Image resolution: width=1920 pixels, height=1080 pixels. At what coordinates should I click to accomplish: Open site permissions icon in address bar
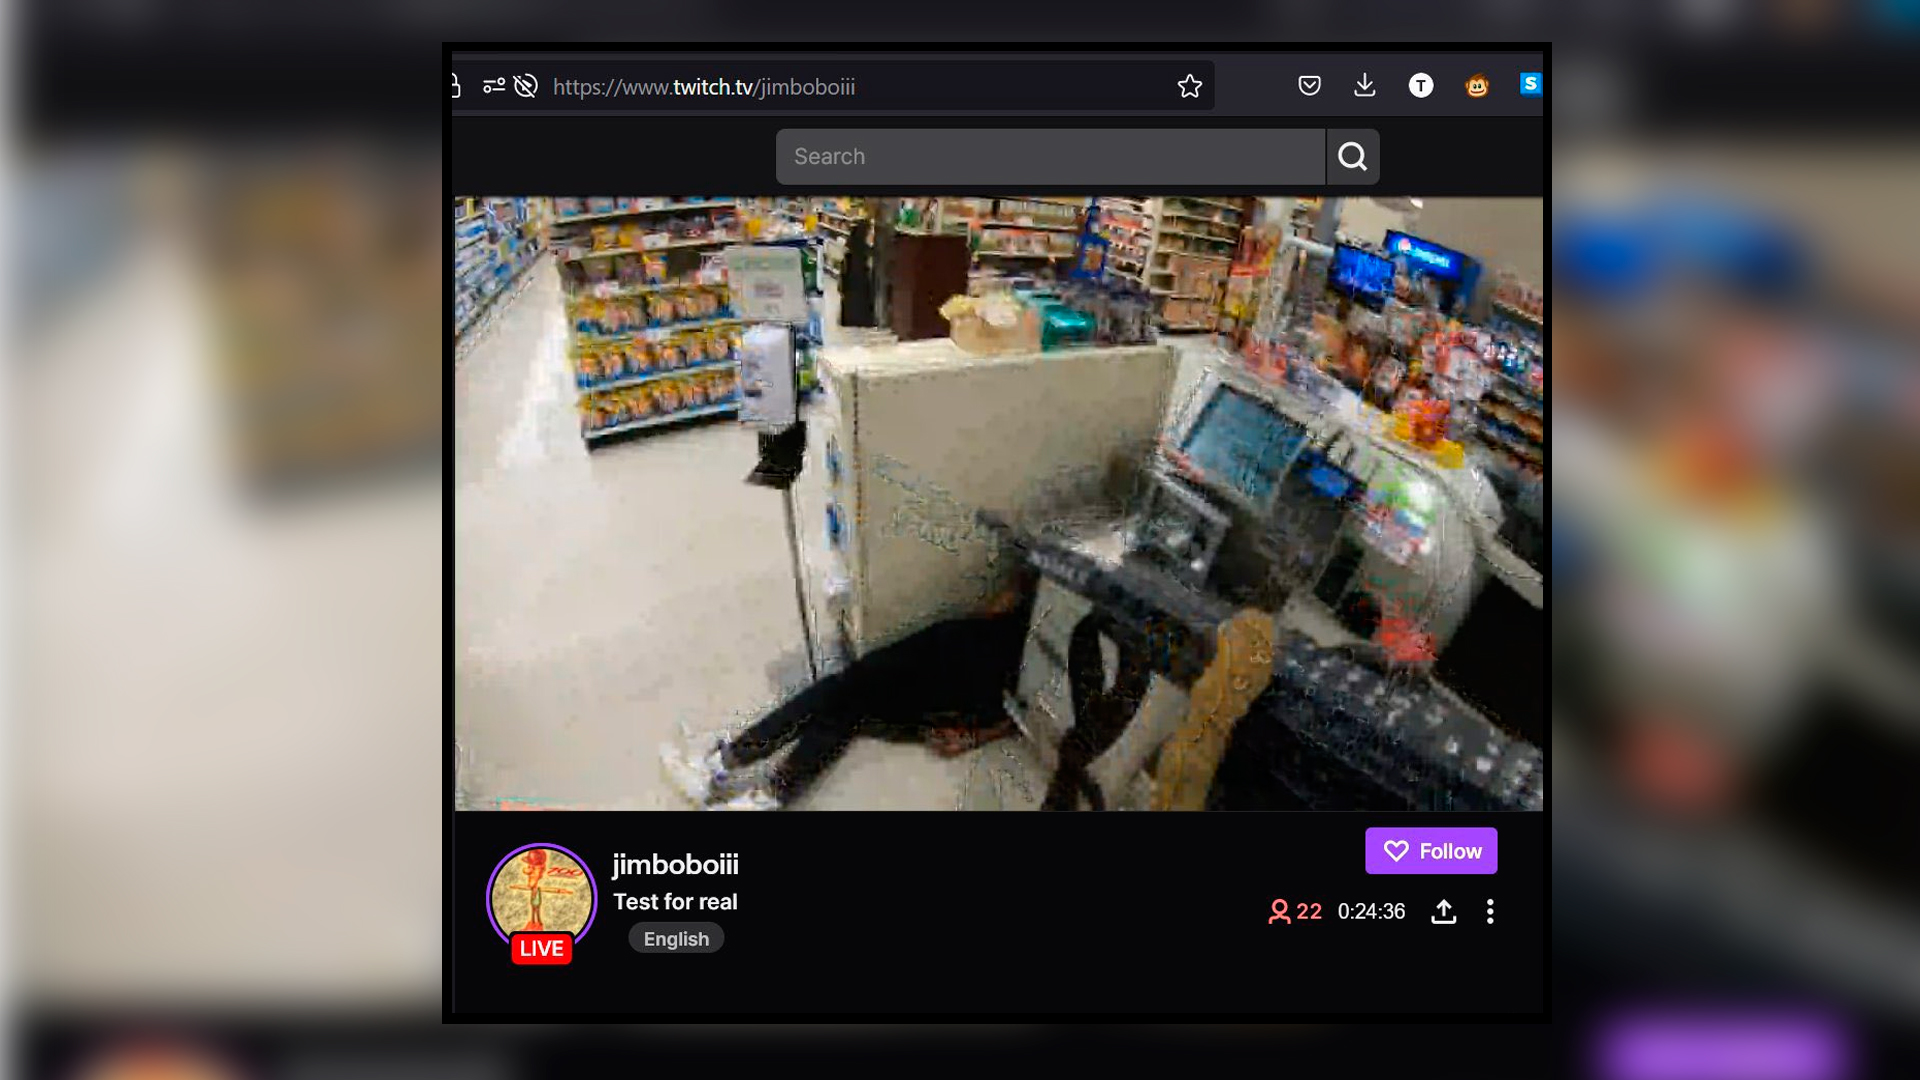493,86
